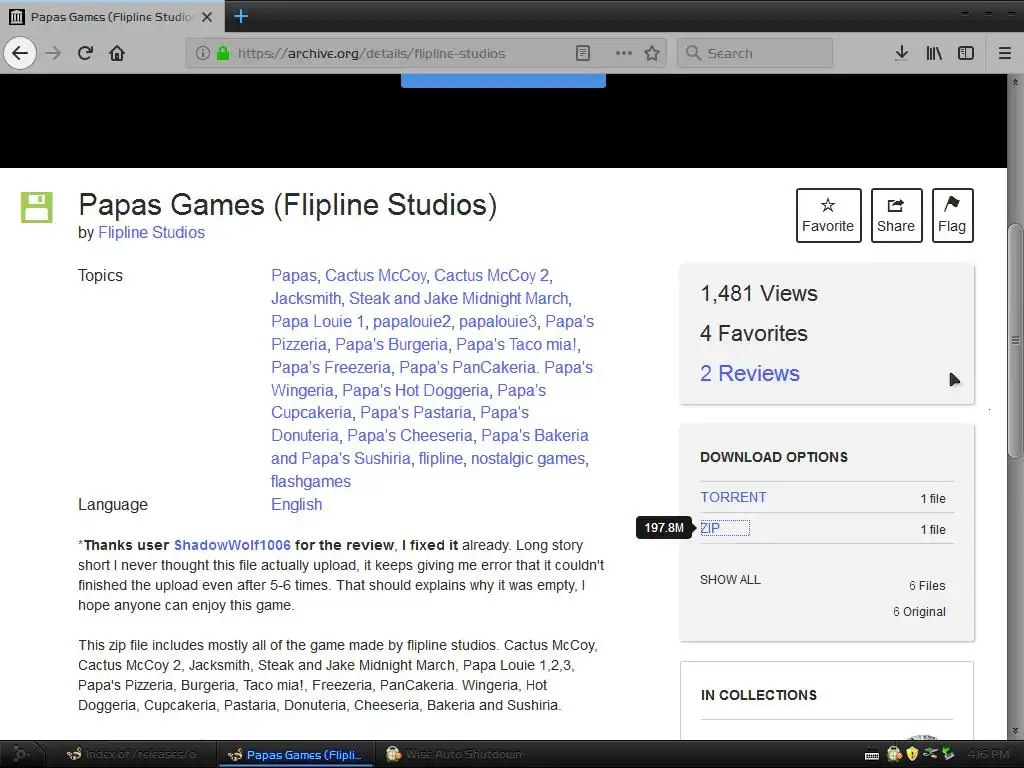
Task: Jump to the 2 Reviews section
Action: tap(750, 374)
